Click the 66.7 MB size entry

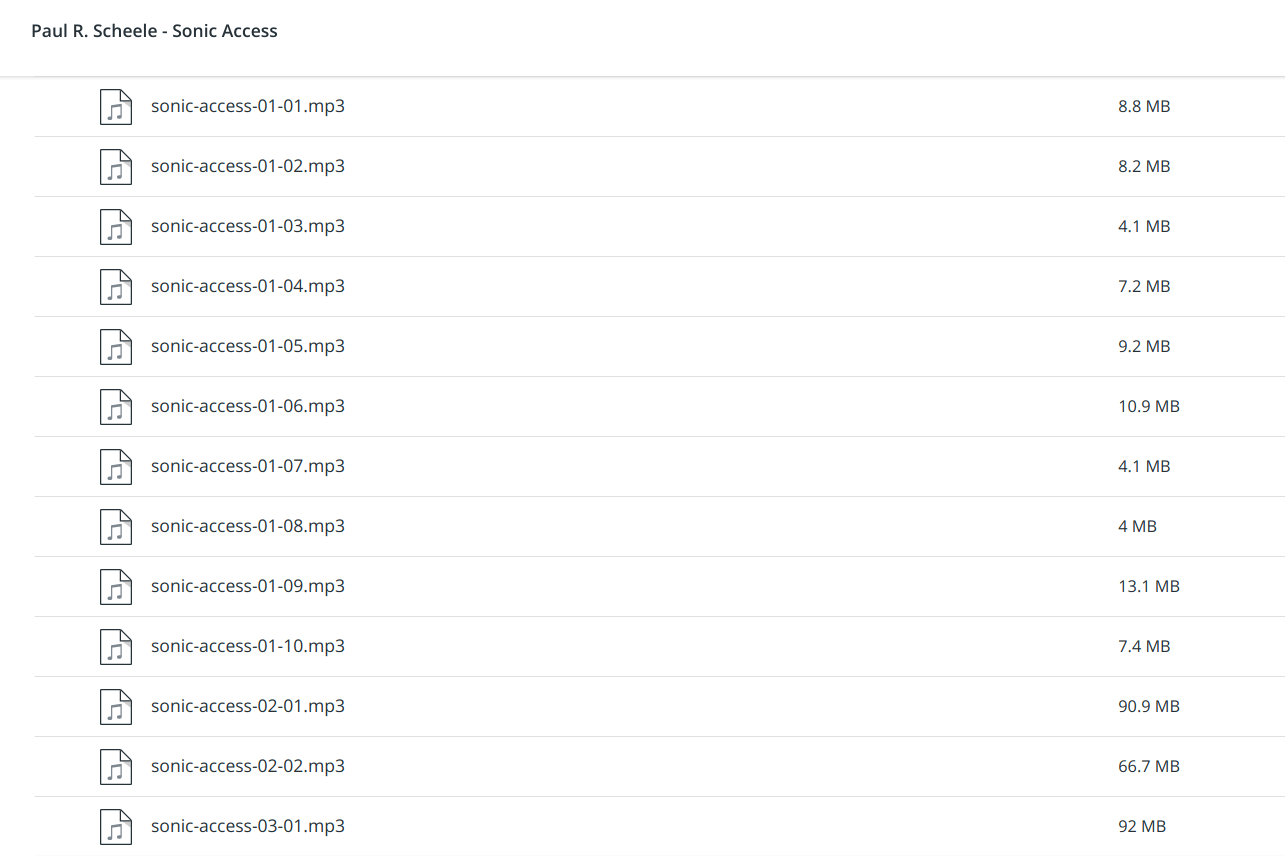click(x=1149, y=766)
